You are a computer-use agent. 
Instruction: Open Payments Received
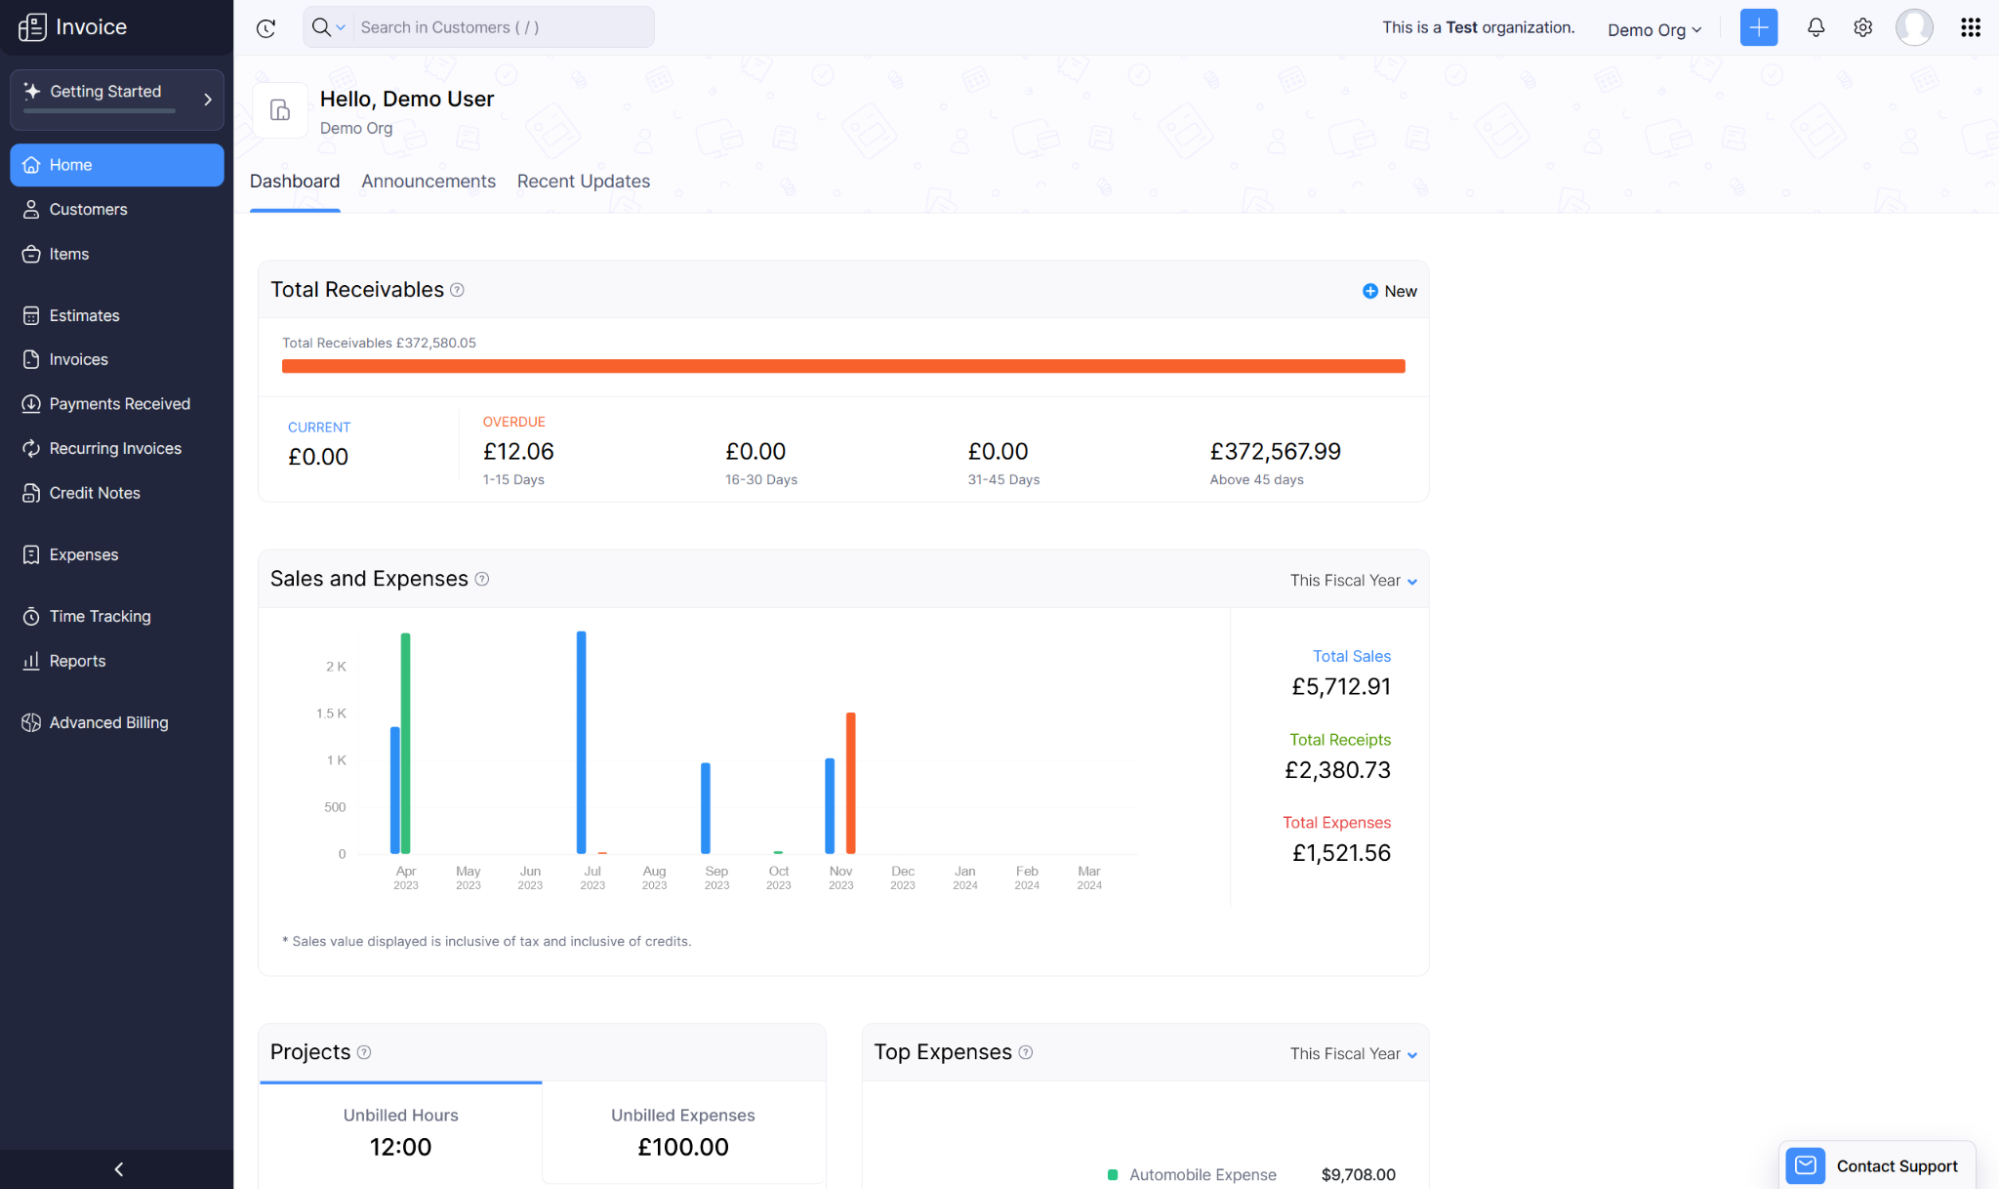pyautogui.click(x=120, y=403)
